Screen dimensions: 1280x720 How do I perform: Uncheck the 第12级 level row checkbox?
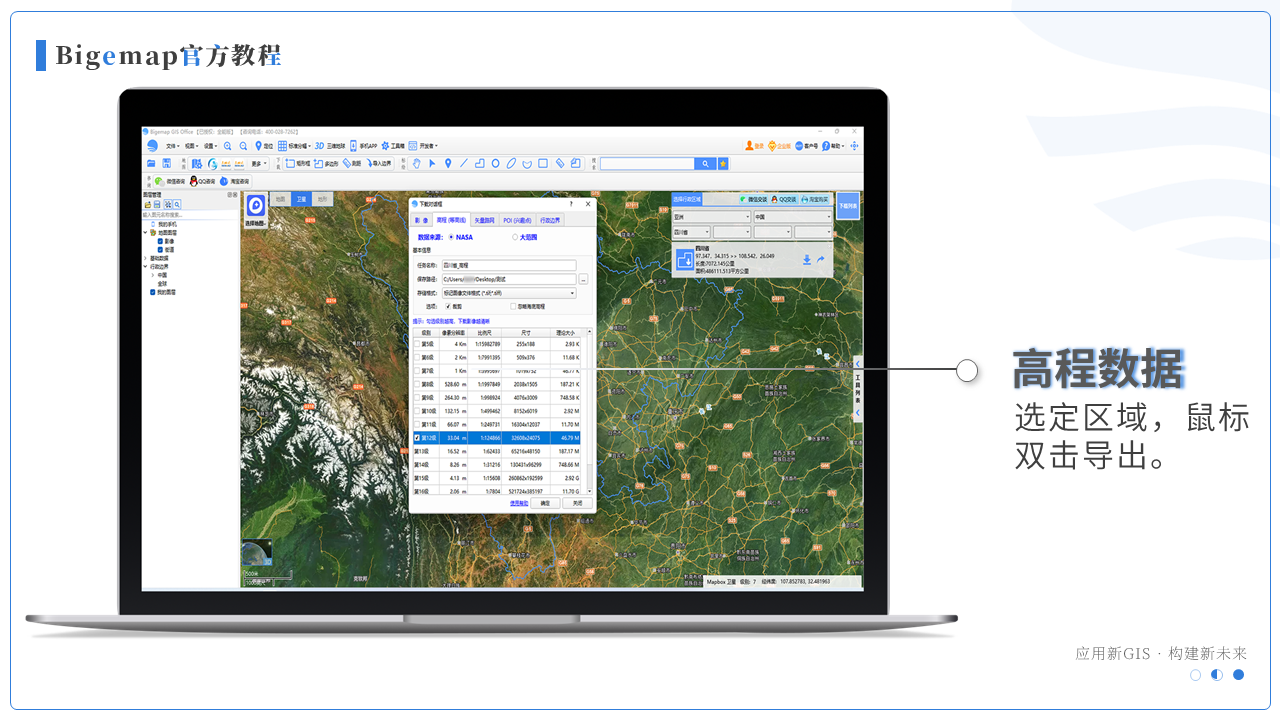point(417,438)
